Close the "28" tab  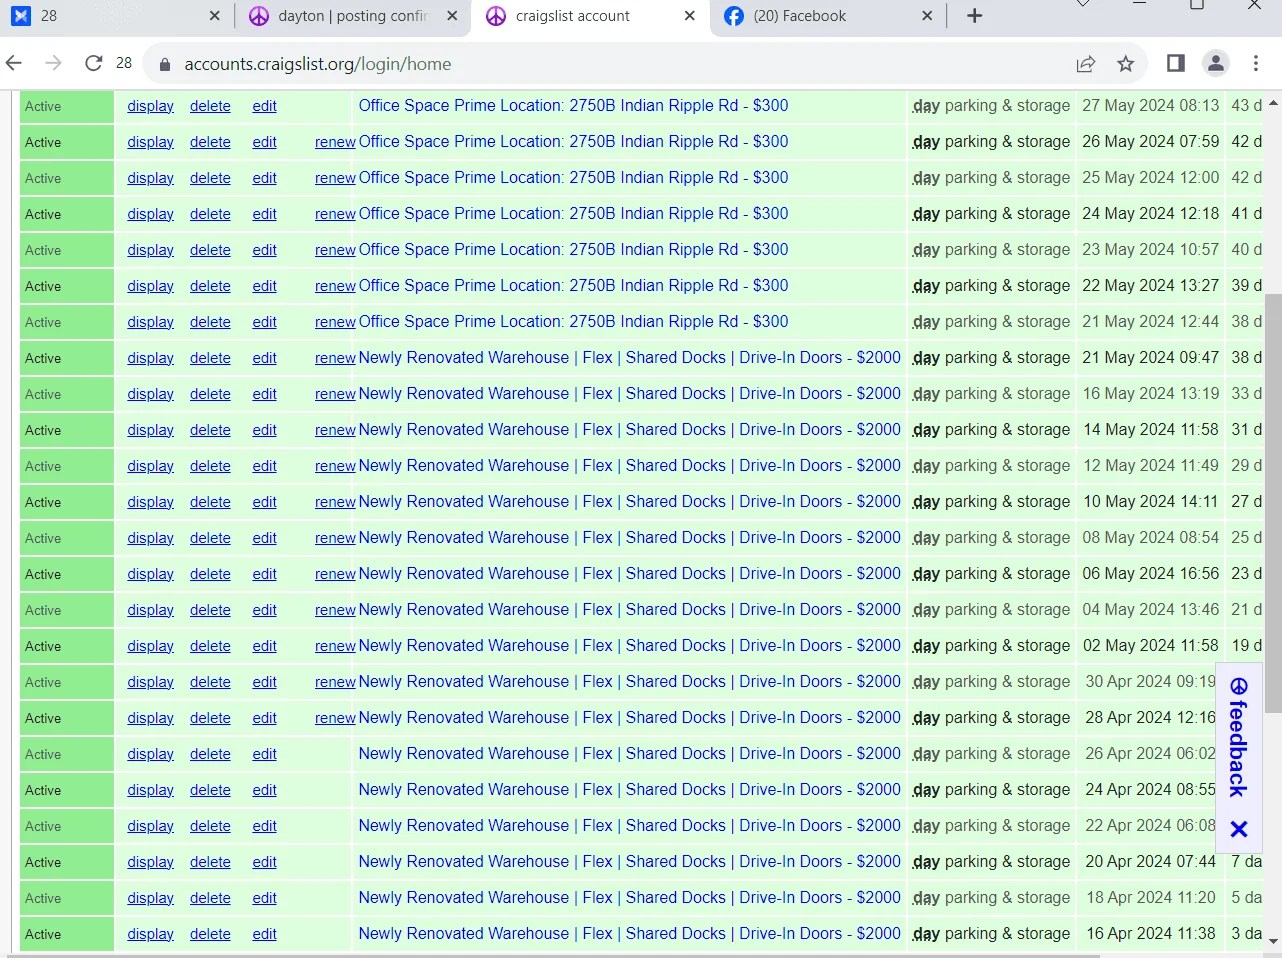pyautogui.click(x=215, y=16)
